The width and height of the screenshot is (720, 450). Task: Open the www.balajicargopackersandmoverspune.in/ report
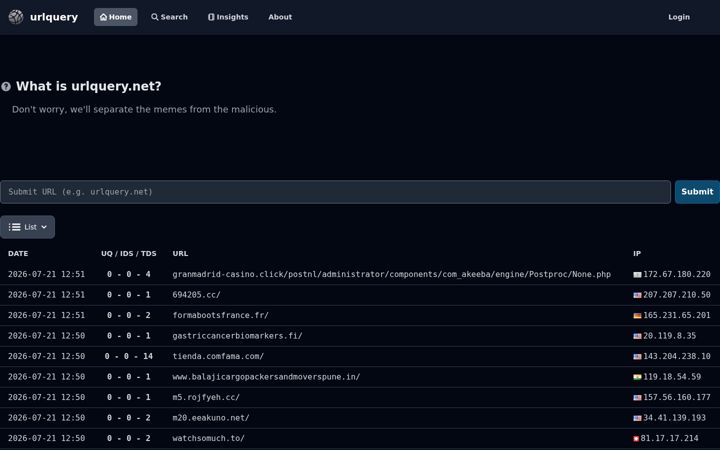[x=266, y=377]
